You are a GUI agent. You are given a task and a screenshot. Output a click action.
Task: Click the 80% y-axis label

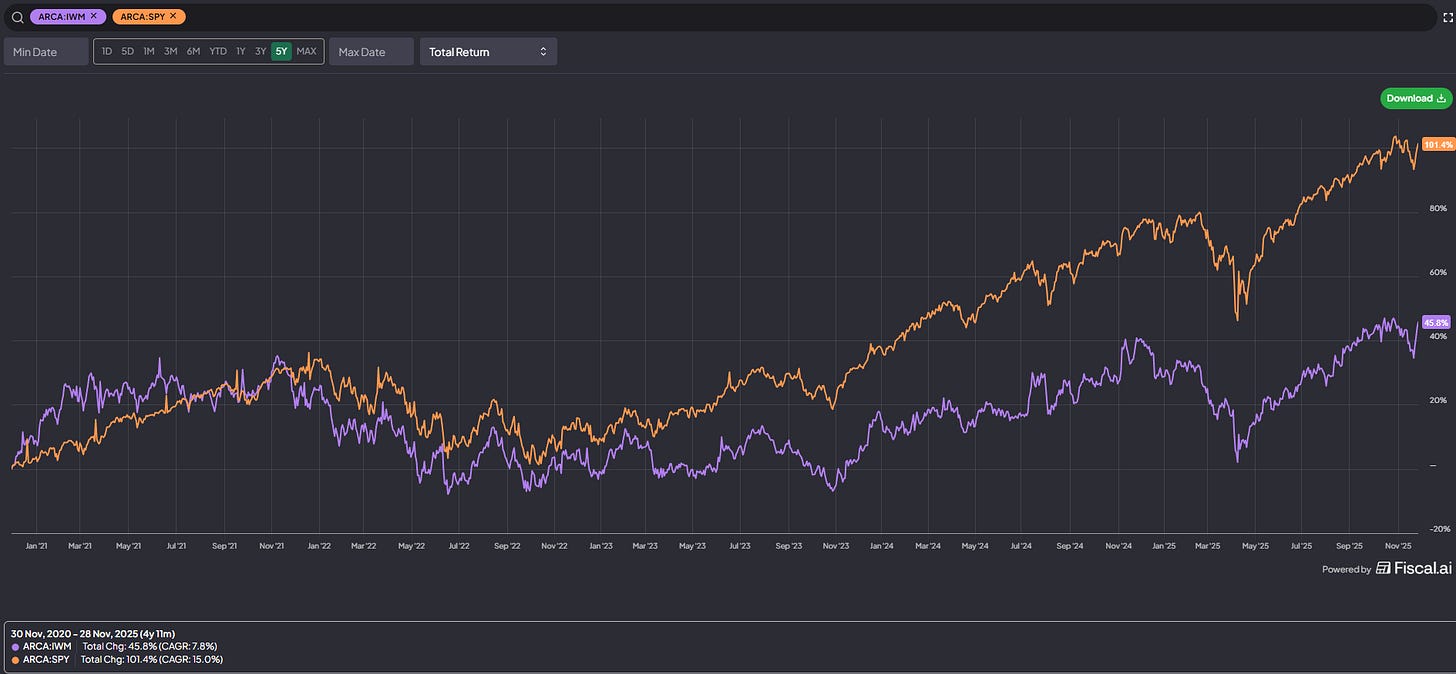point(1438,208)
